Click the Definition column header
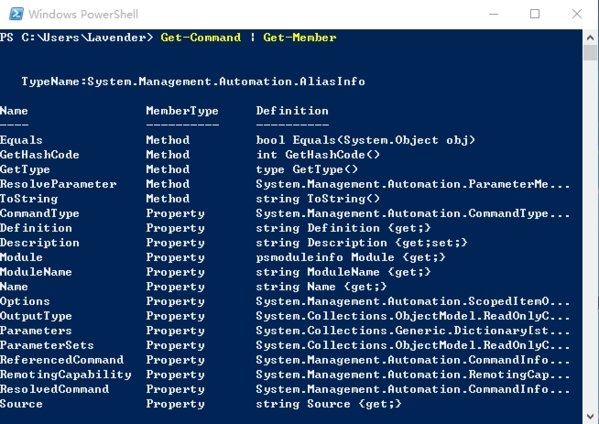The height and width of the screenshot is (424, 599). (x=292, y=111)
